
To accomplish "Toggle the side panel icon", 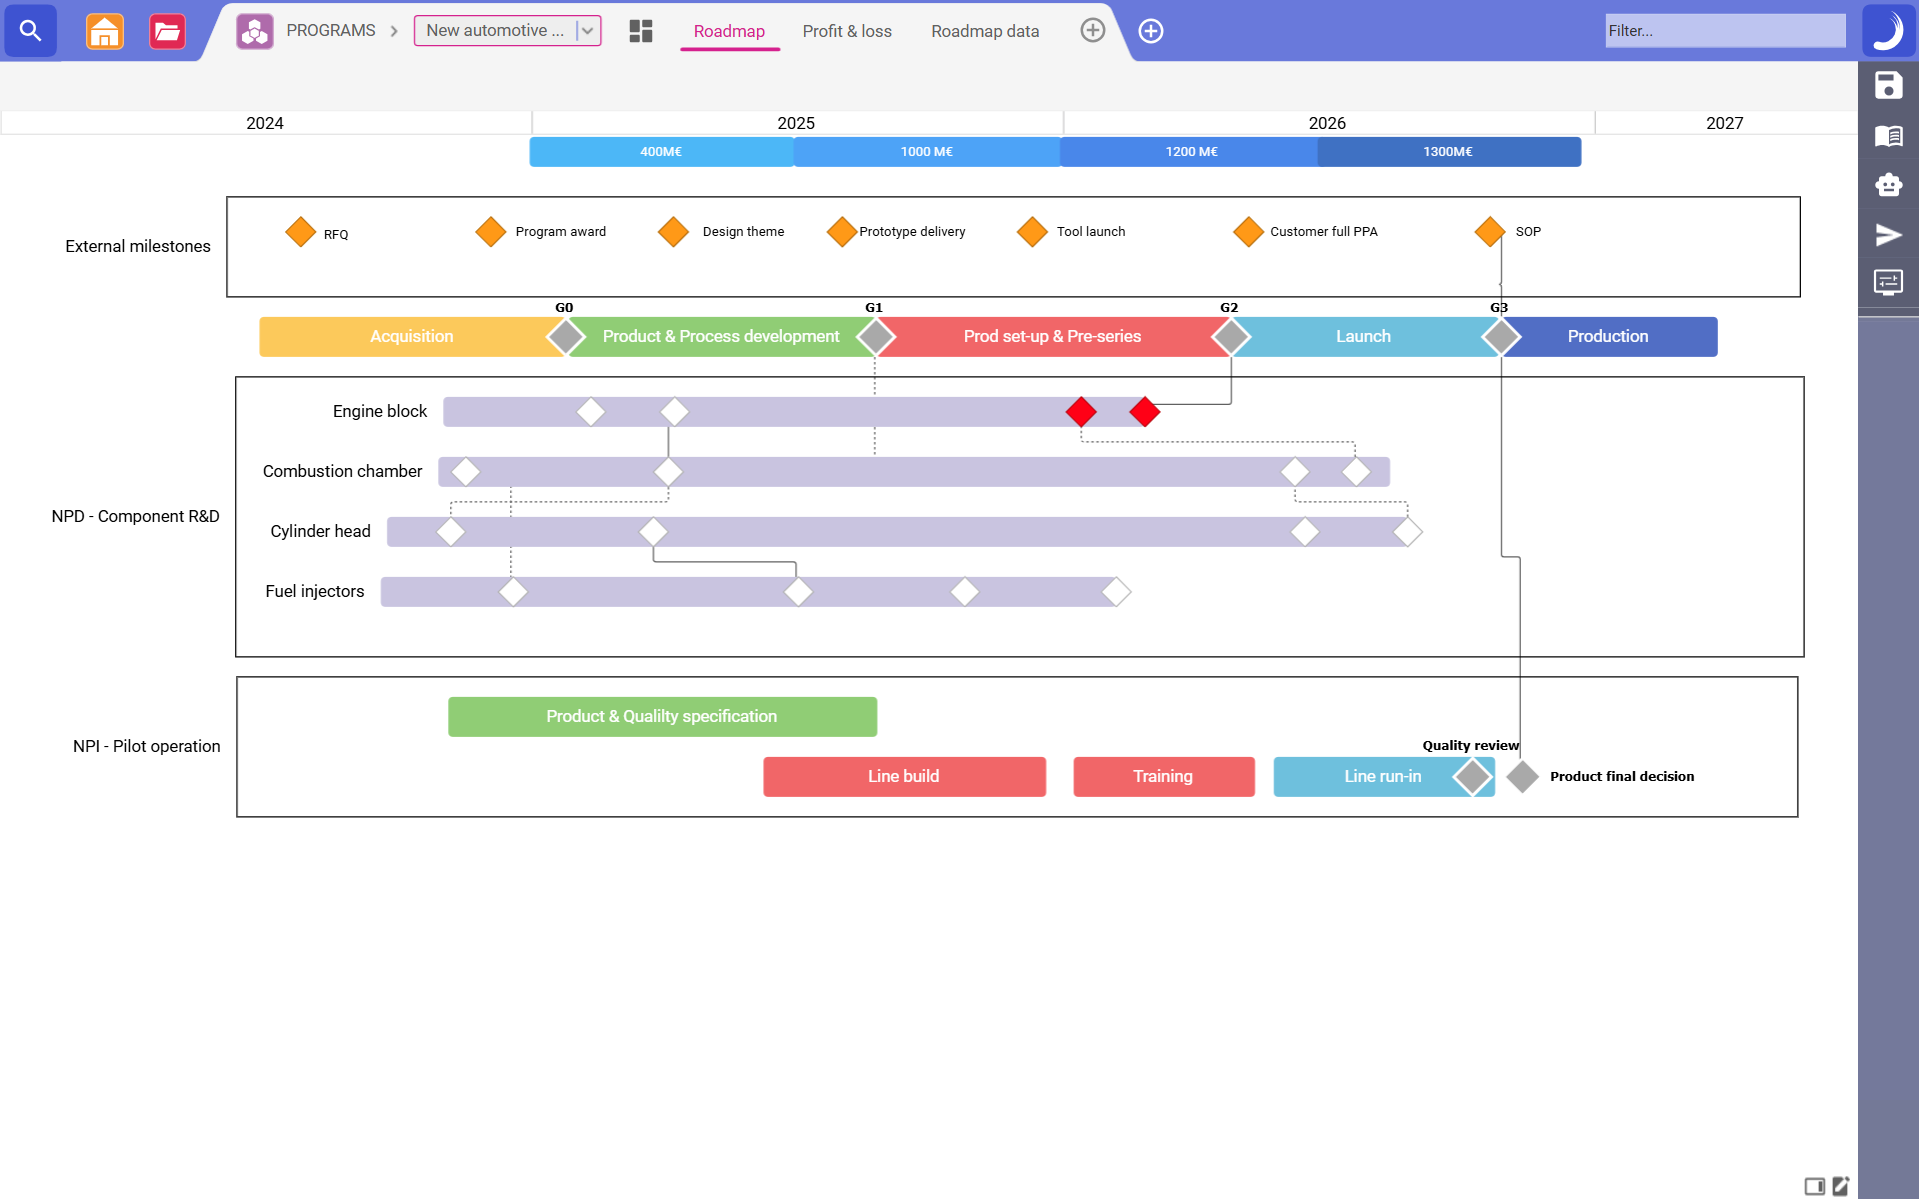I will tap(1815, 1186).
